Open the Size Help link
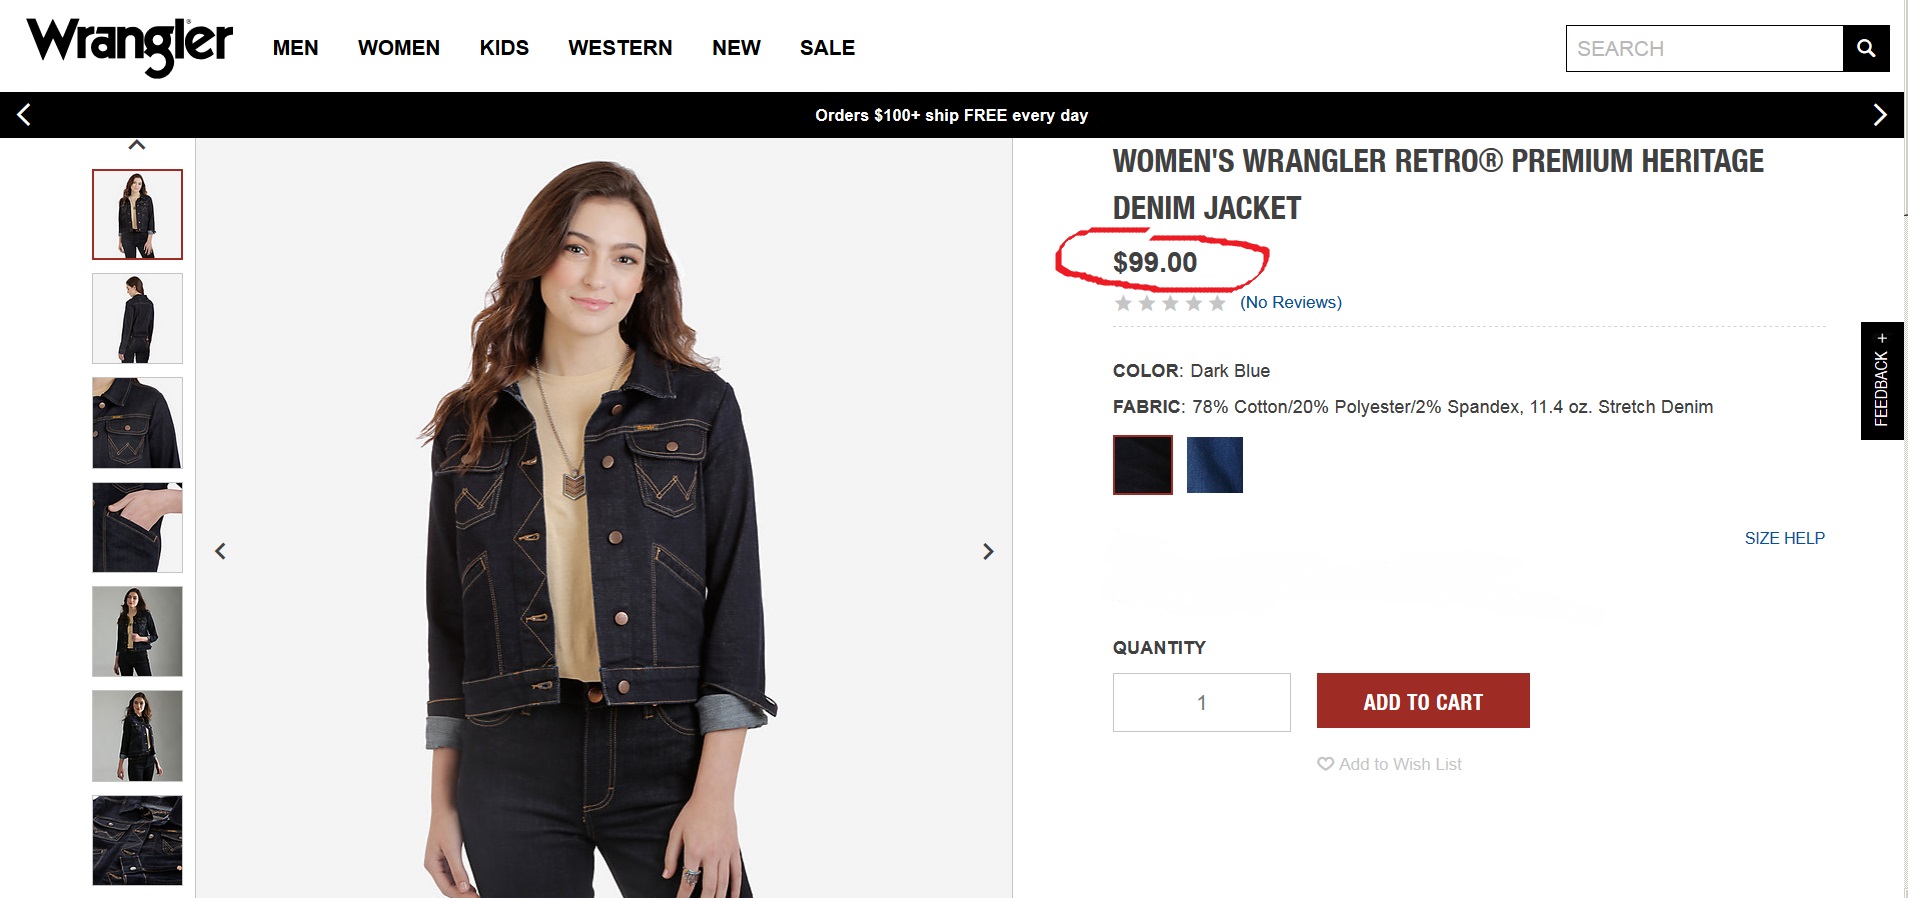Screen dimensions: 1908x898 pyautogui.click(x=1784, y=538)
